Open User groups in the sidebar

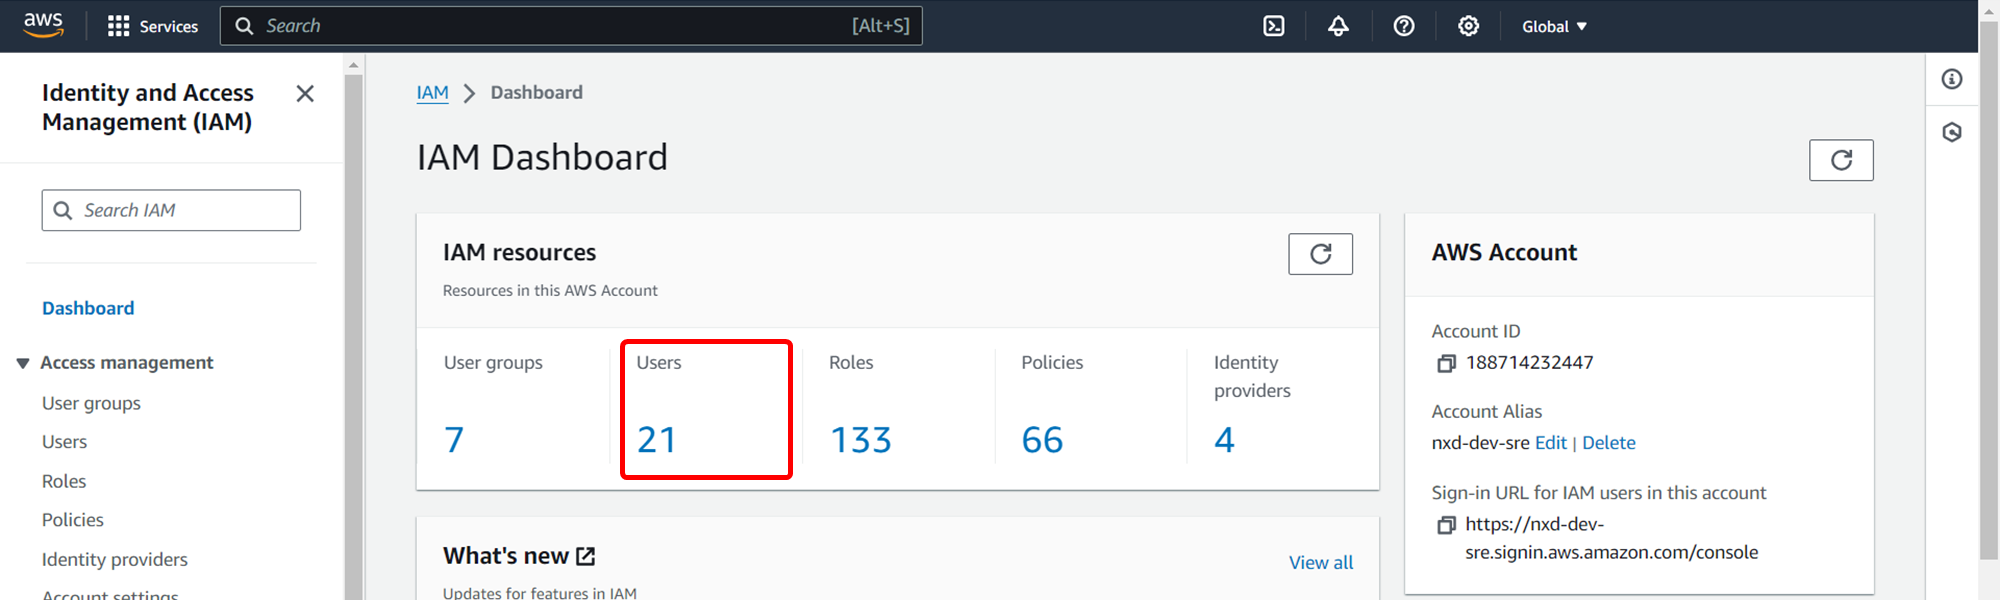click(91, 403)
